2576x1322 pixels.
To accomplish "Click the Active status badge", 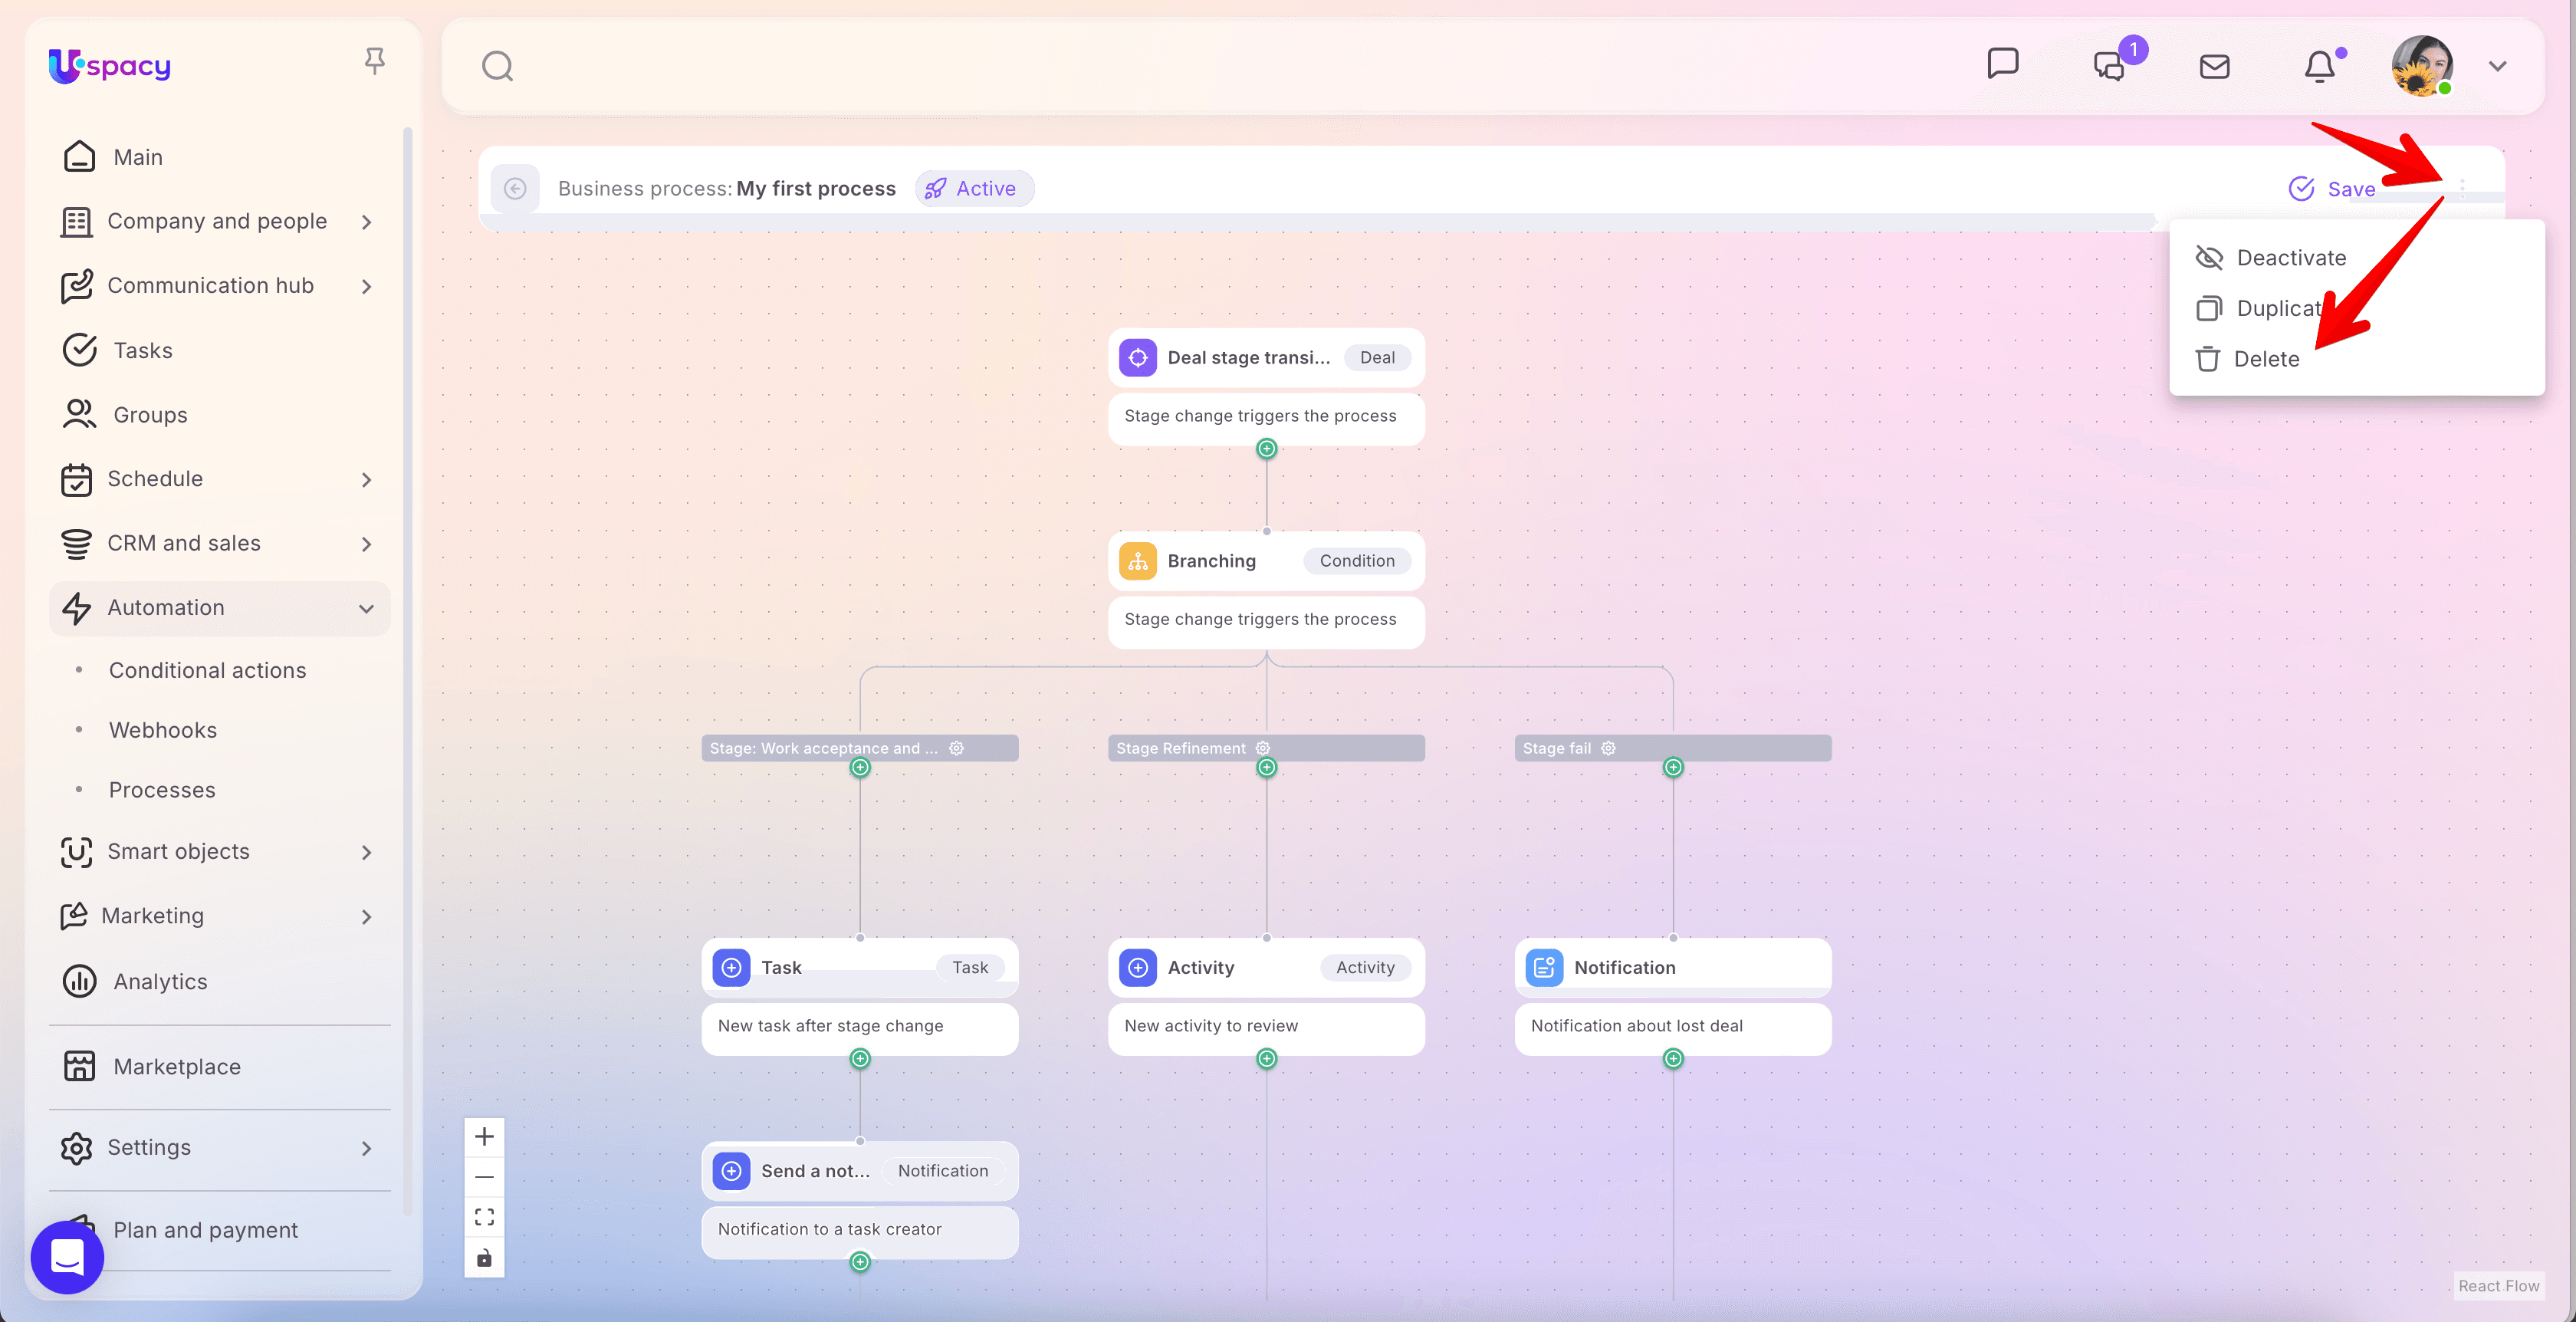I will pos(973,189).
